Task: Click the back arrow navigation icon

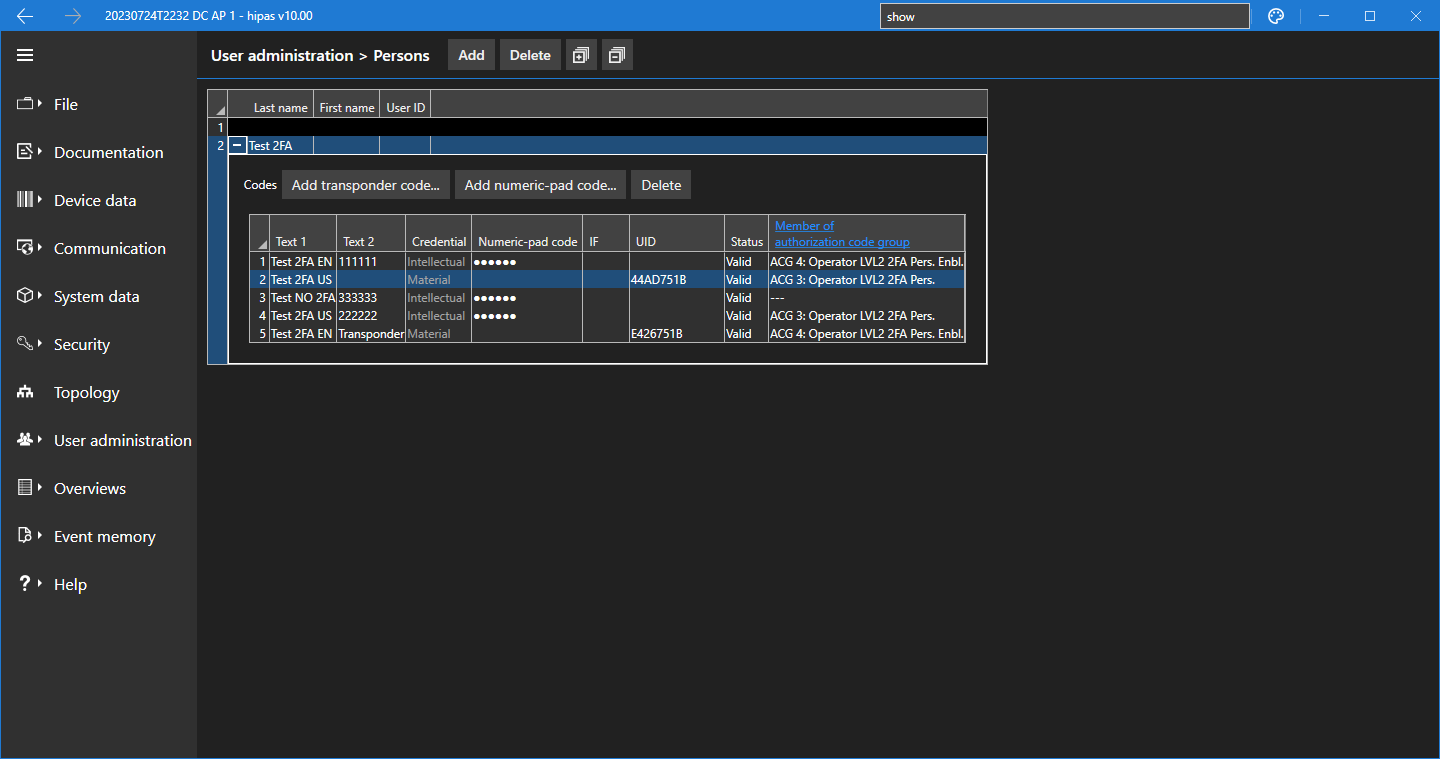Action: [25, 16]
